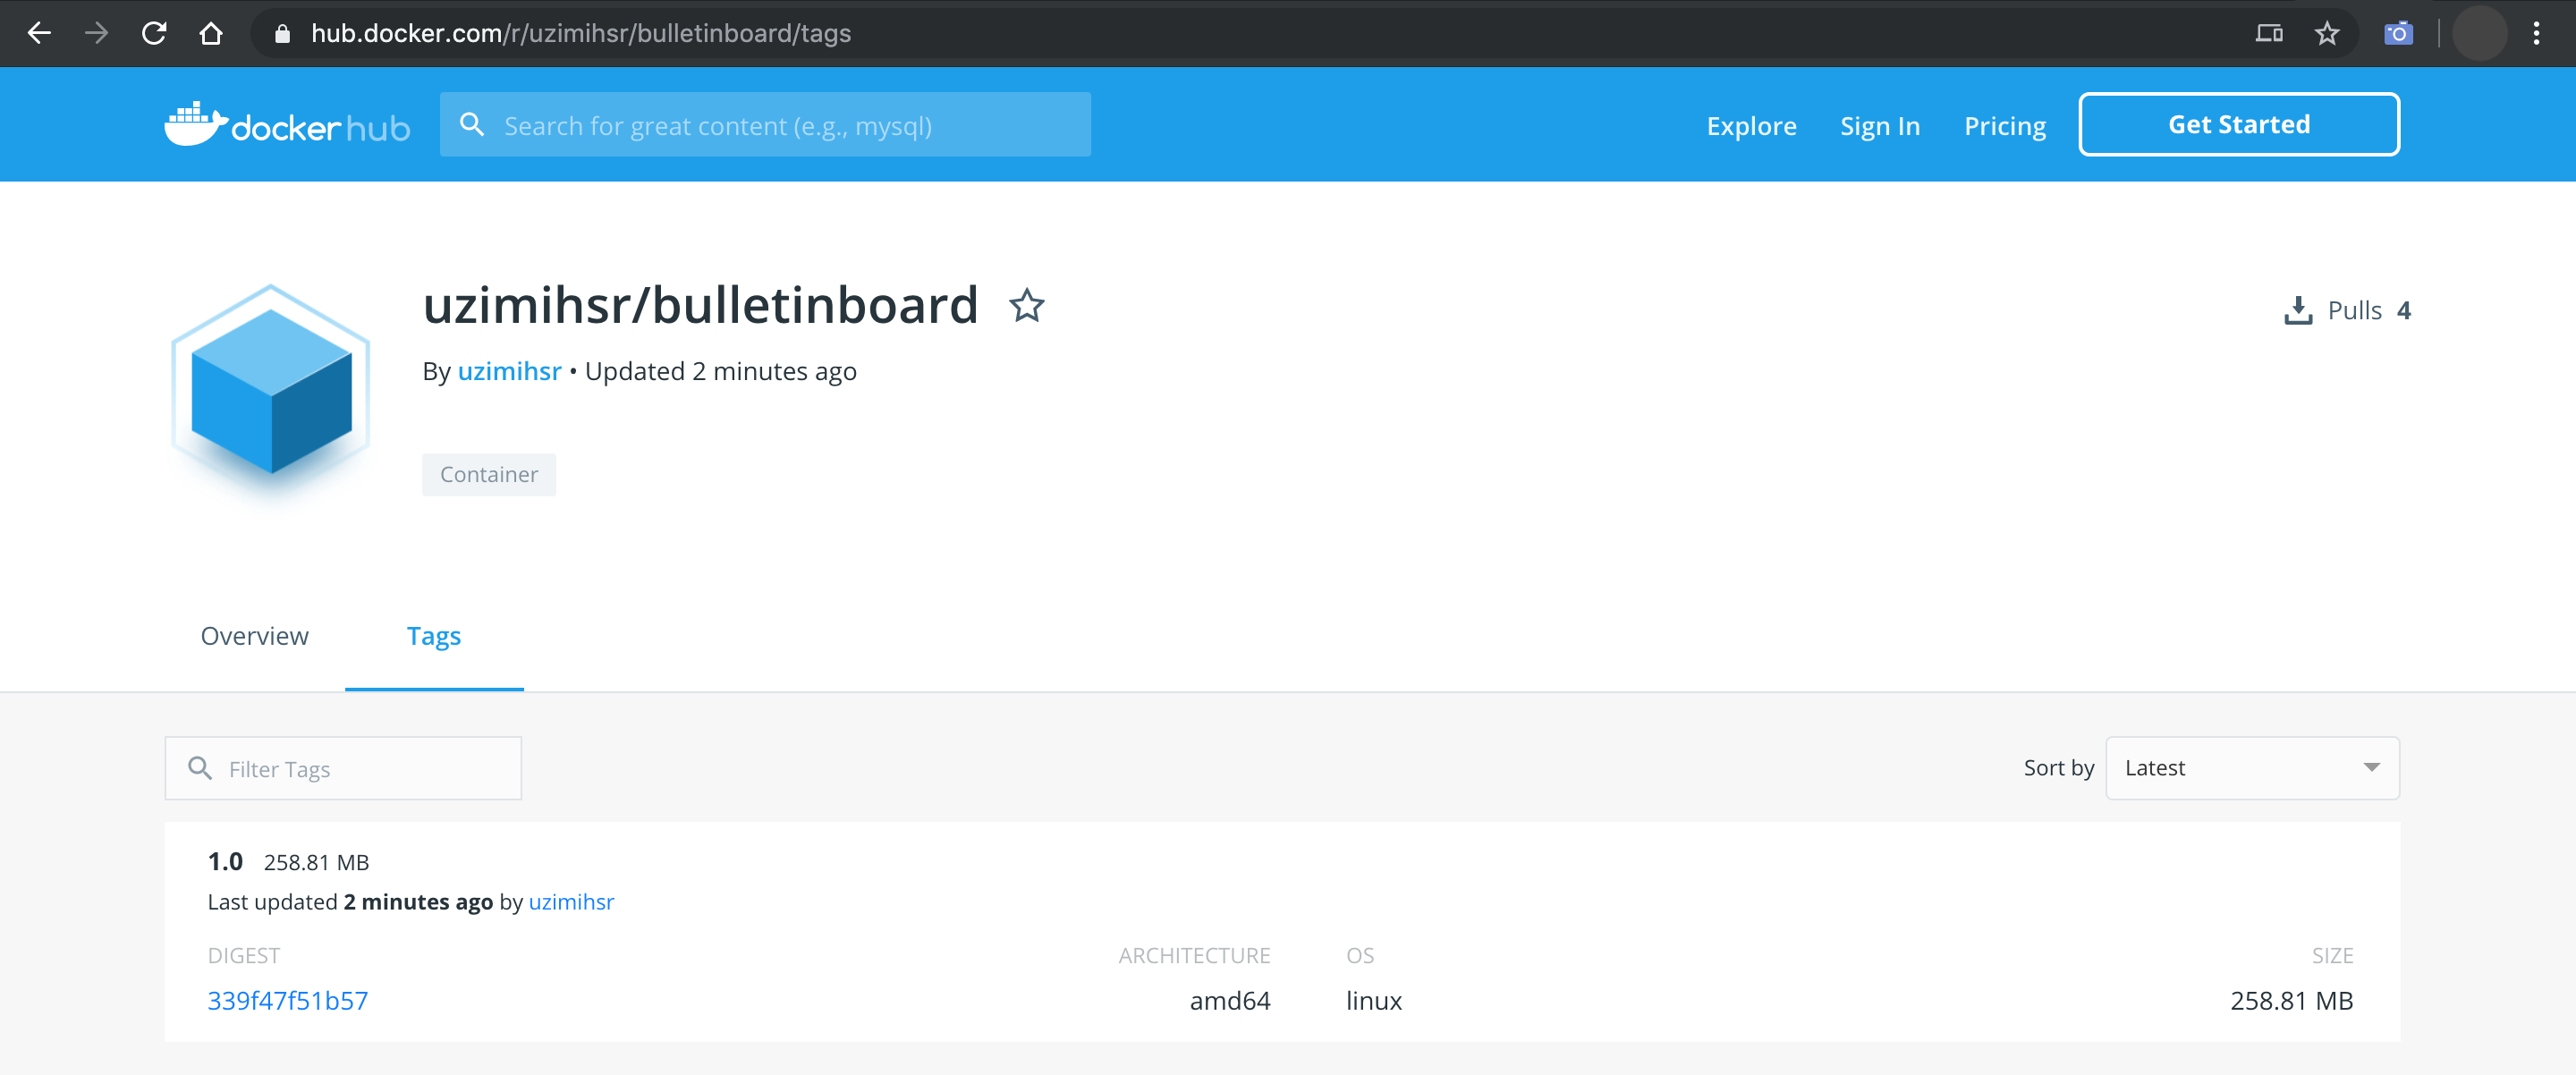
Task: Select the Tags tab
Action: (x=434, y=636)
